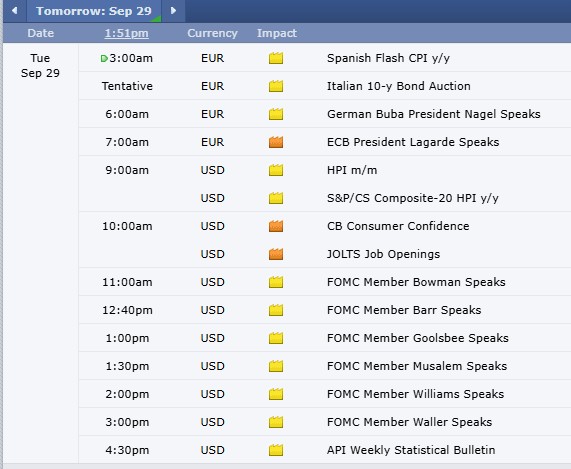Click the Currency column header
Viewport: 571px width, 469px height.
pos(212,33)
